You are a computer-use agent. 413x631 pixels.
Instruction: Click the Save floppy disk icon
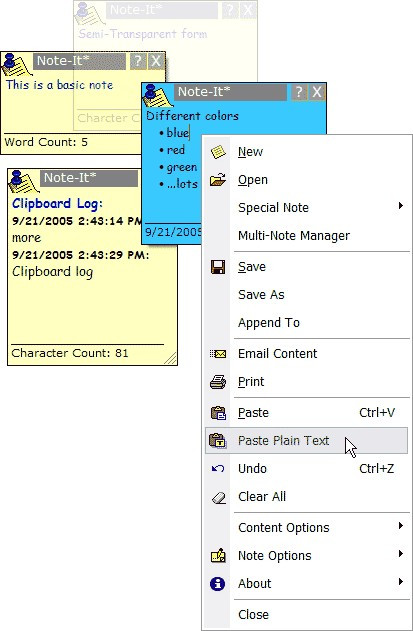coord(218,267)
